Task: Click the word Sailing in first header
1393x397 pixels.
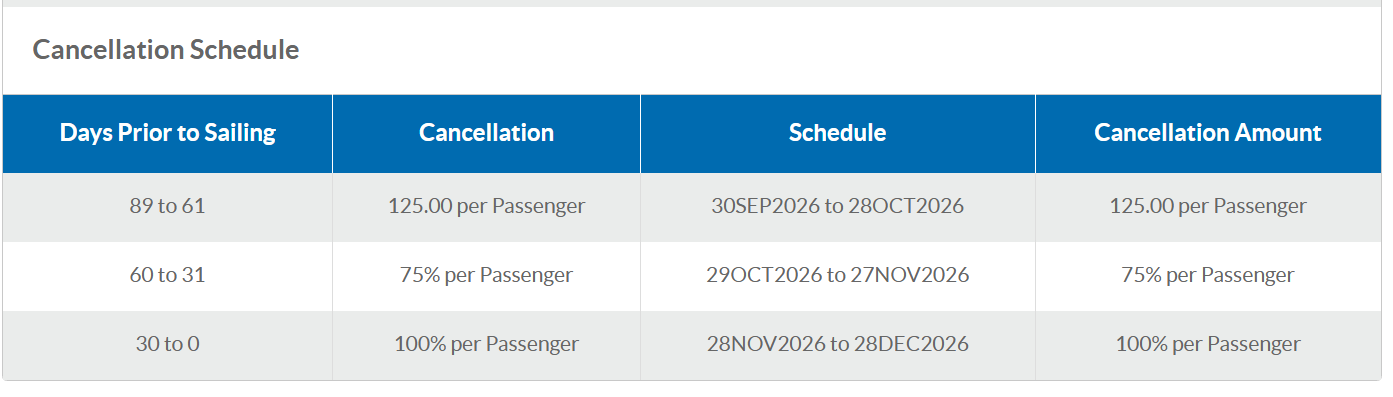Action: 240,133
